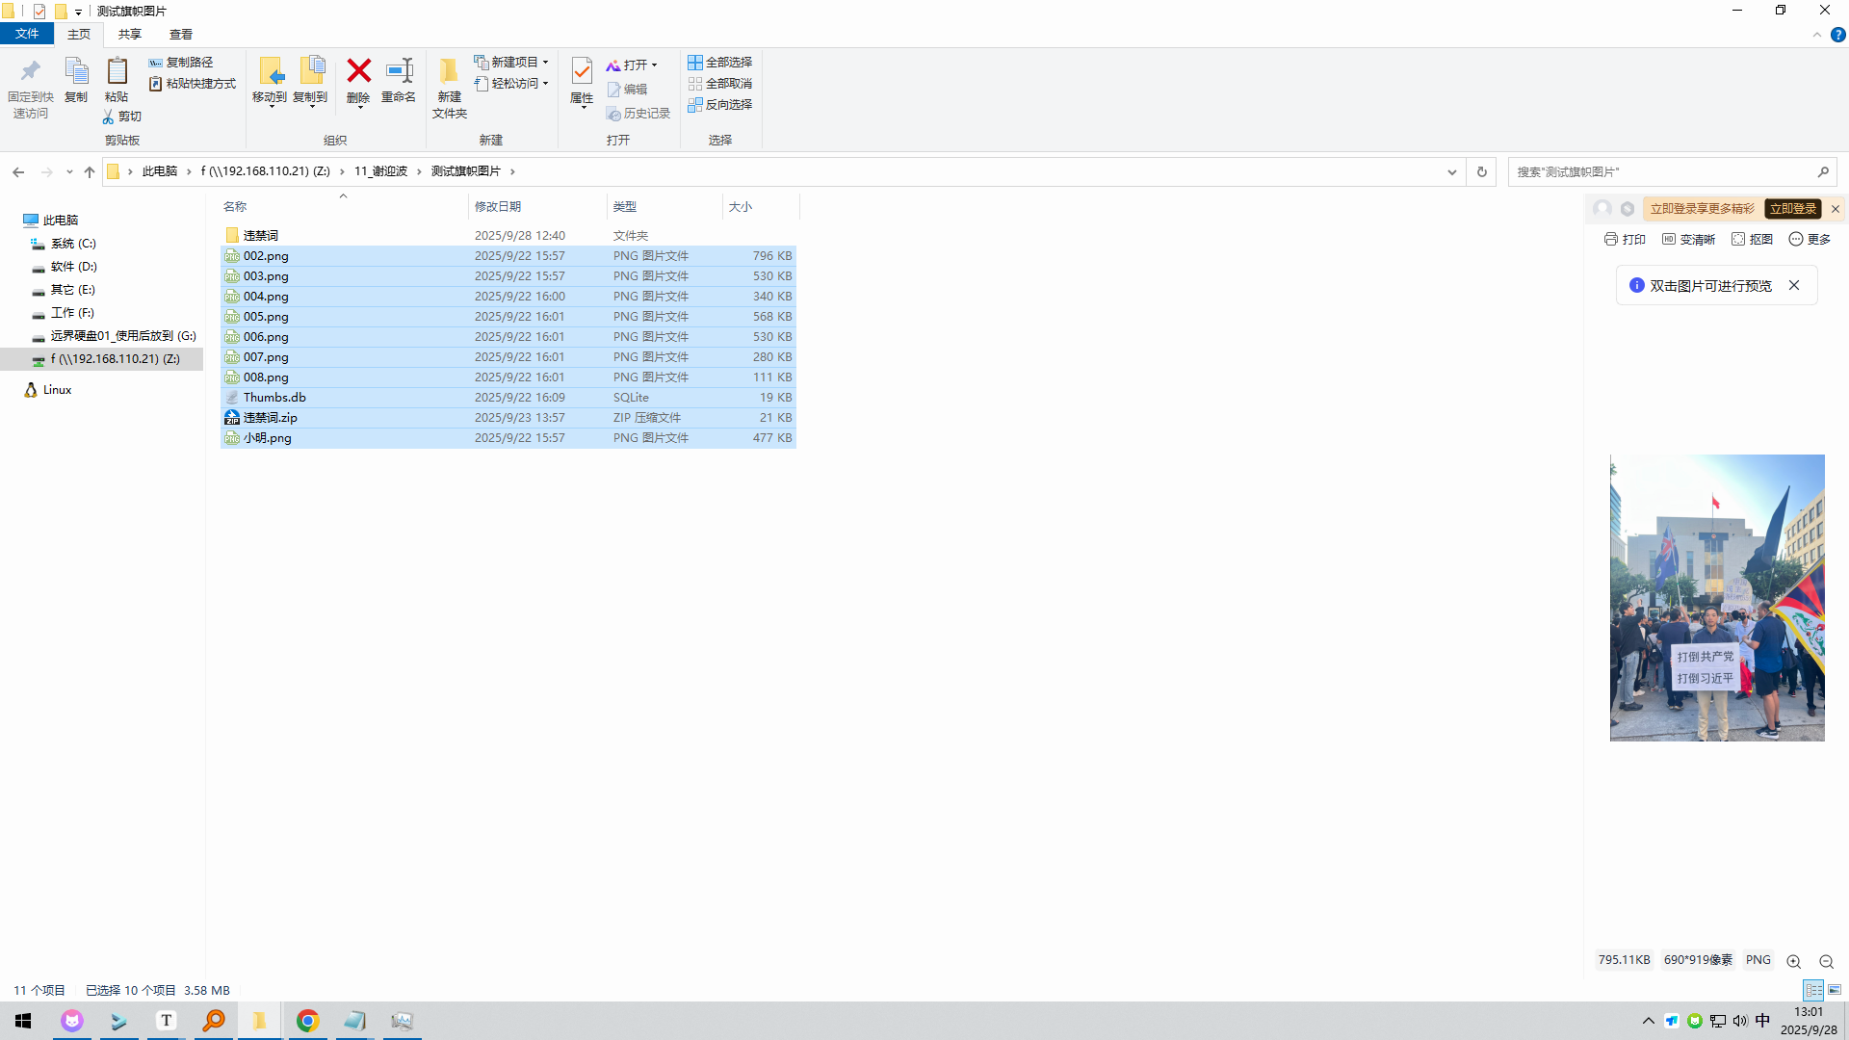Click the New Folder icon
Viewport: 1849px width, 1040px height.
click(449, 86)
